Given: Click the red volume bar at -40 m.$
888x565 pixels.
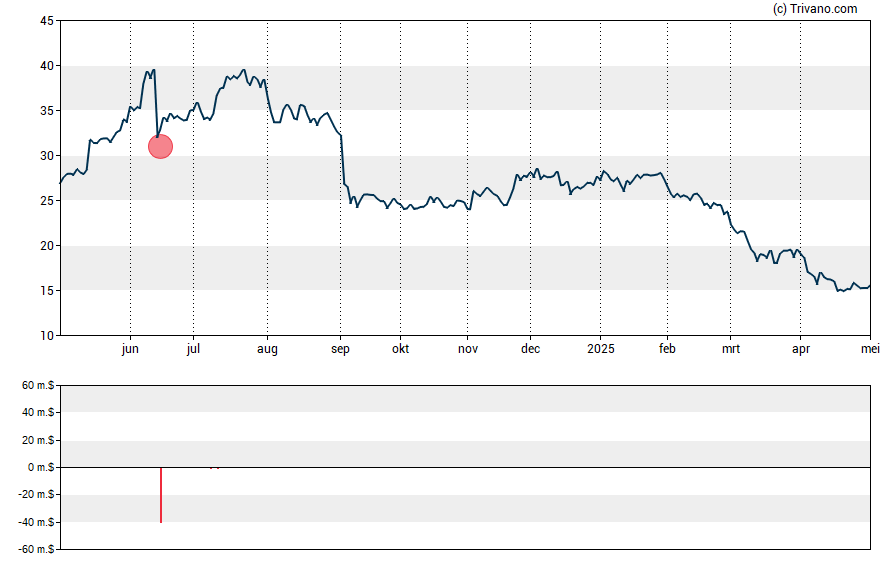Looking at the screenshot, I should point(161,495).
